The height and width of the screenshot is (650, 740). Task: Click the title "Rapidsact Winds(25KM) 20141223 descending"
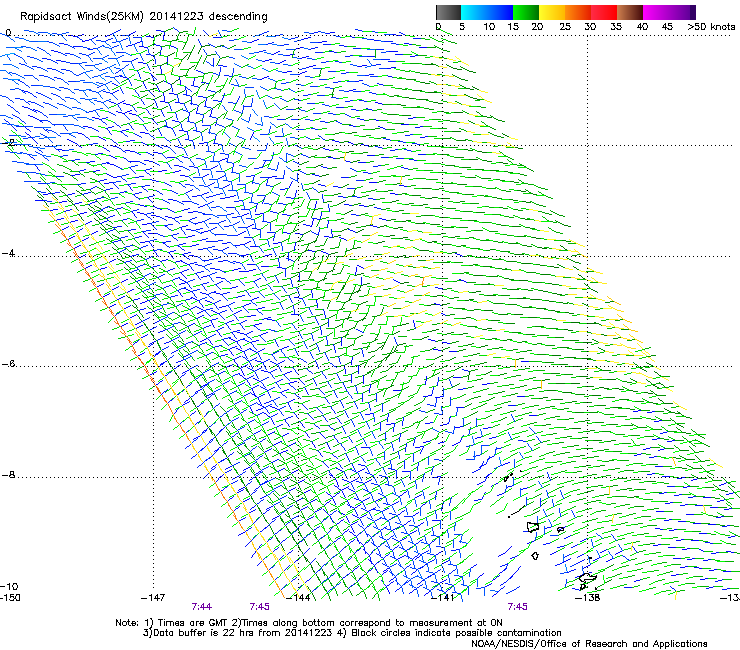point(143,16)
